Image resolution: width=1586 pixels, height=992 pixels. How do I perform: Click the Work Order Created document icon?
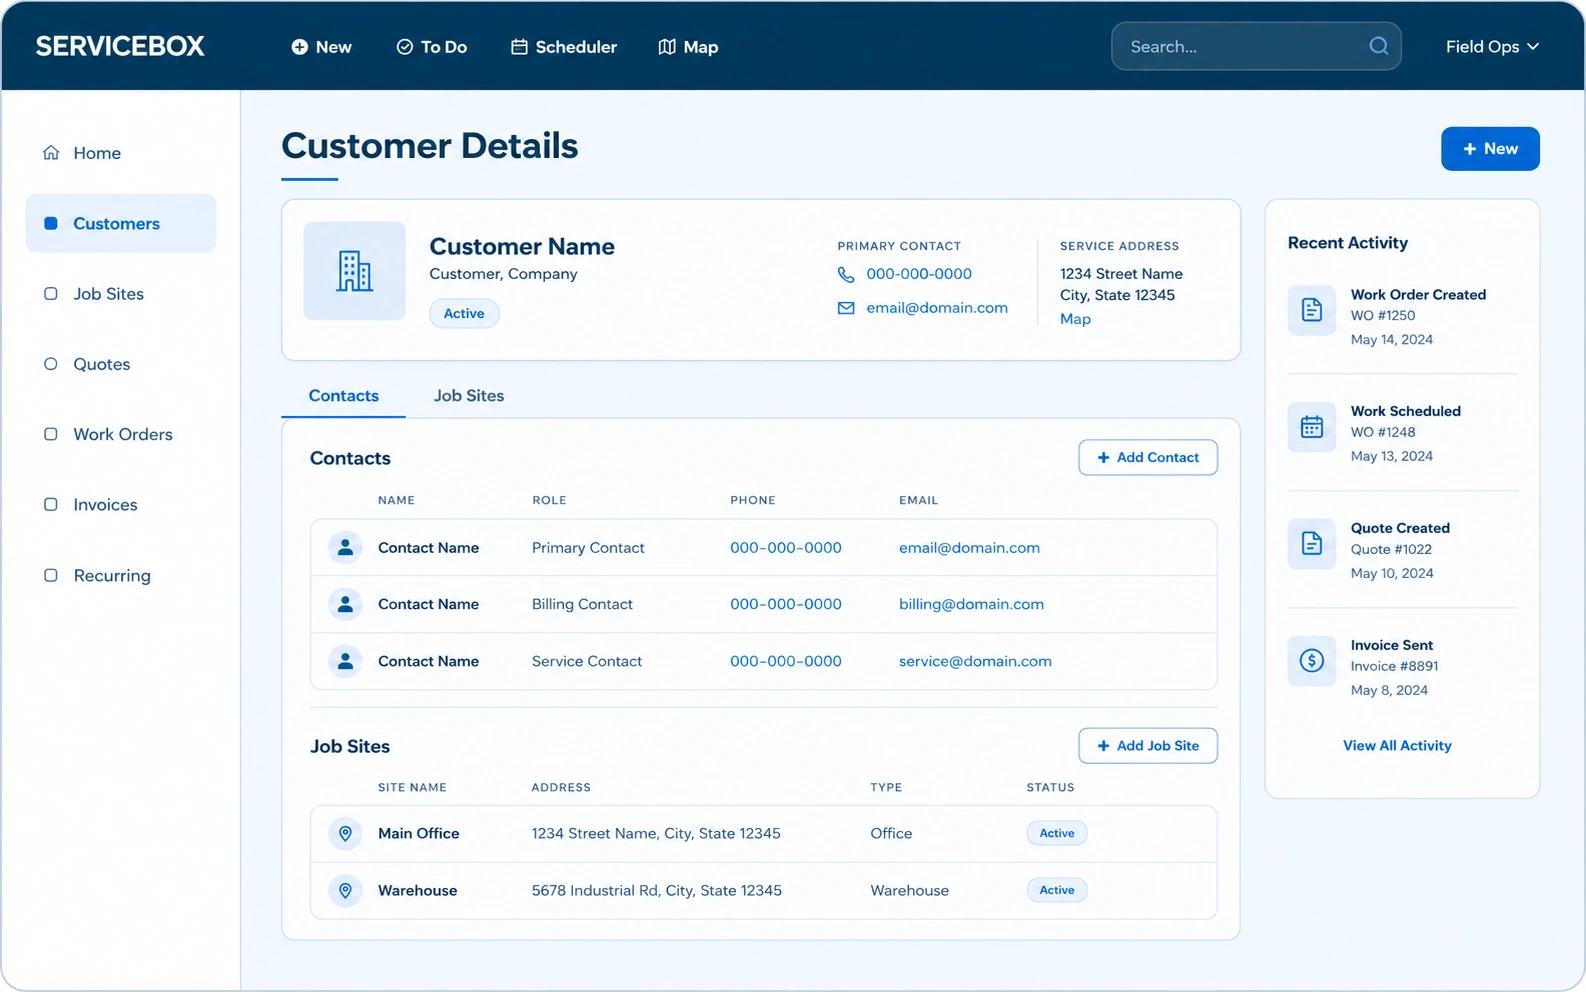click(1312, 310)
